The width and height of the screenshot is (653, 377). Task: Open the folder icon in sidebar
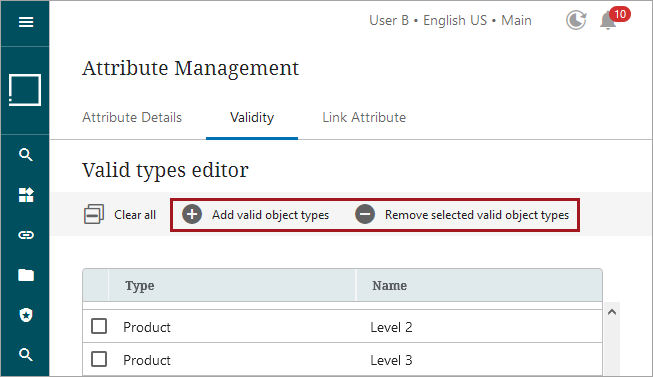pyautogui.click(x=26, y=275)
